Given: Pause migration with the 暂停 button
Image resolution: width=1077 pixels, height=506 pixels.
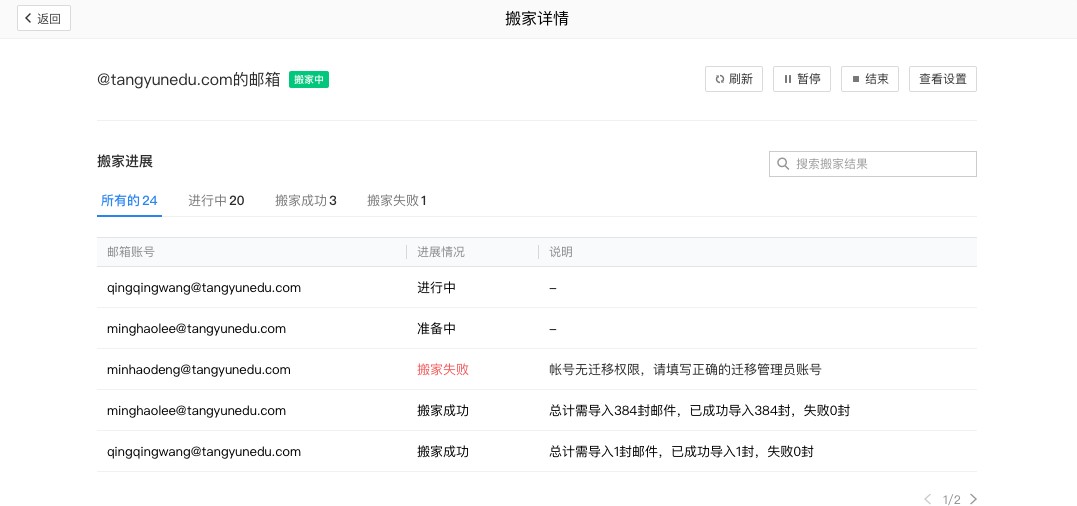Looking at the screenshot, I should point(802,79).
